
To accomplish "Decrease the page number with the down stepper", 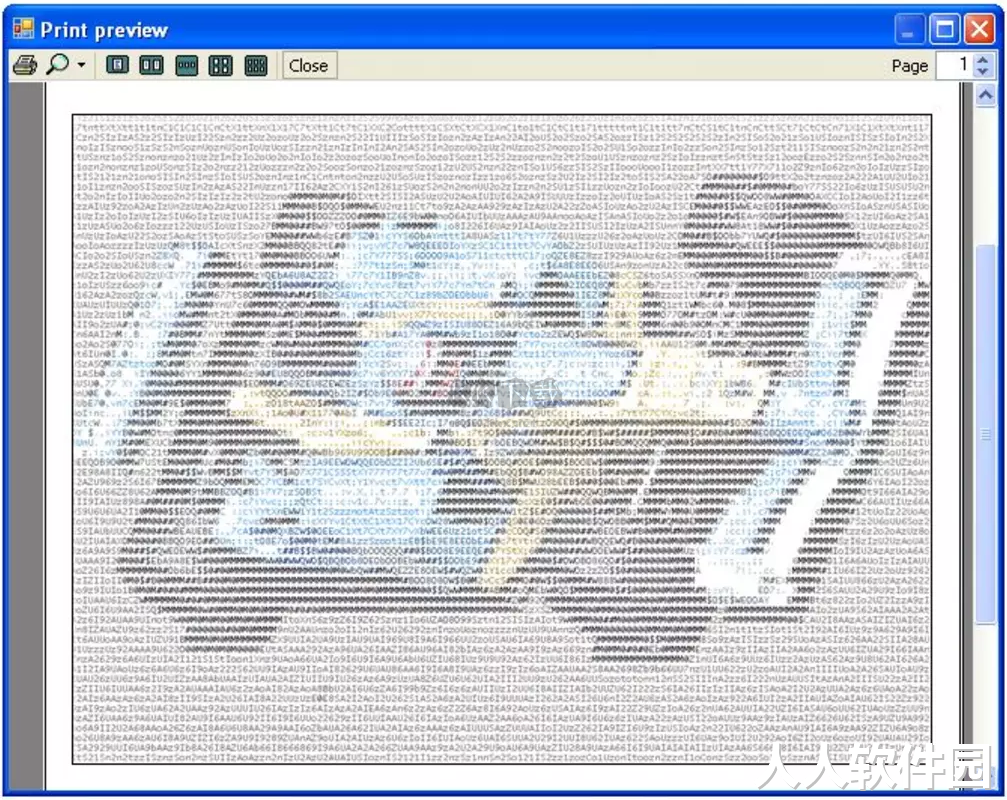I will tap(983, 73).
